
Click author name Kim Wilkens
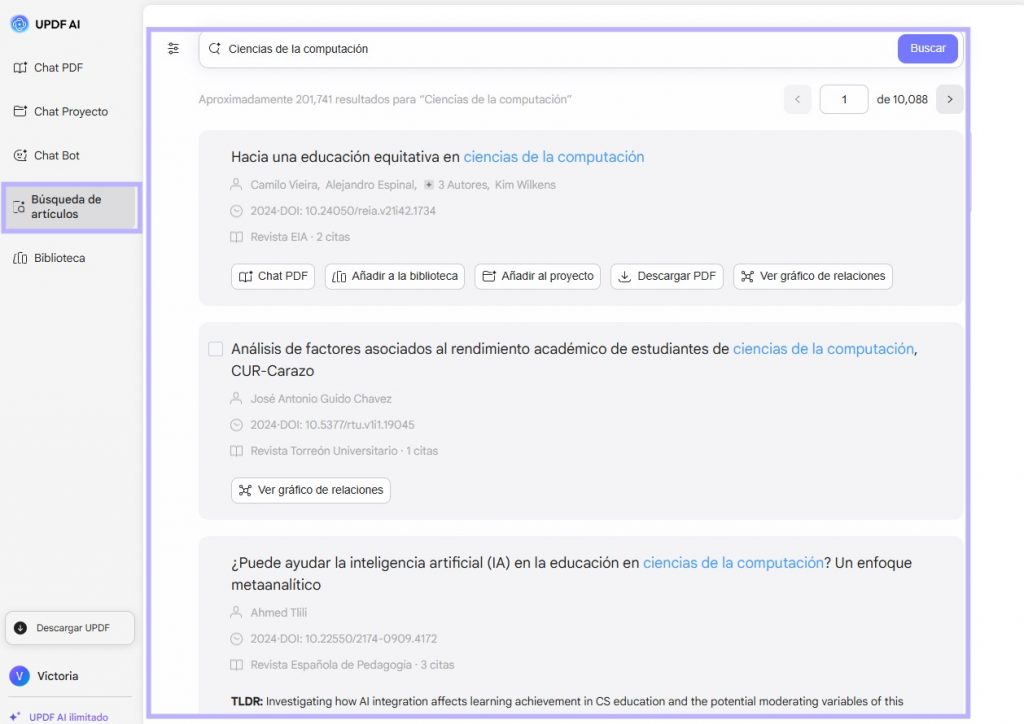(525, 185)
